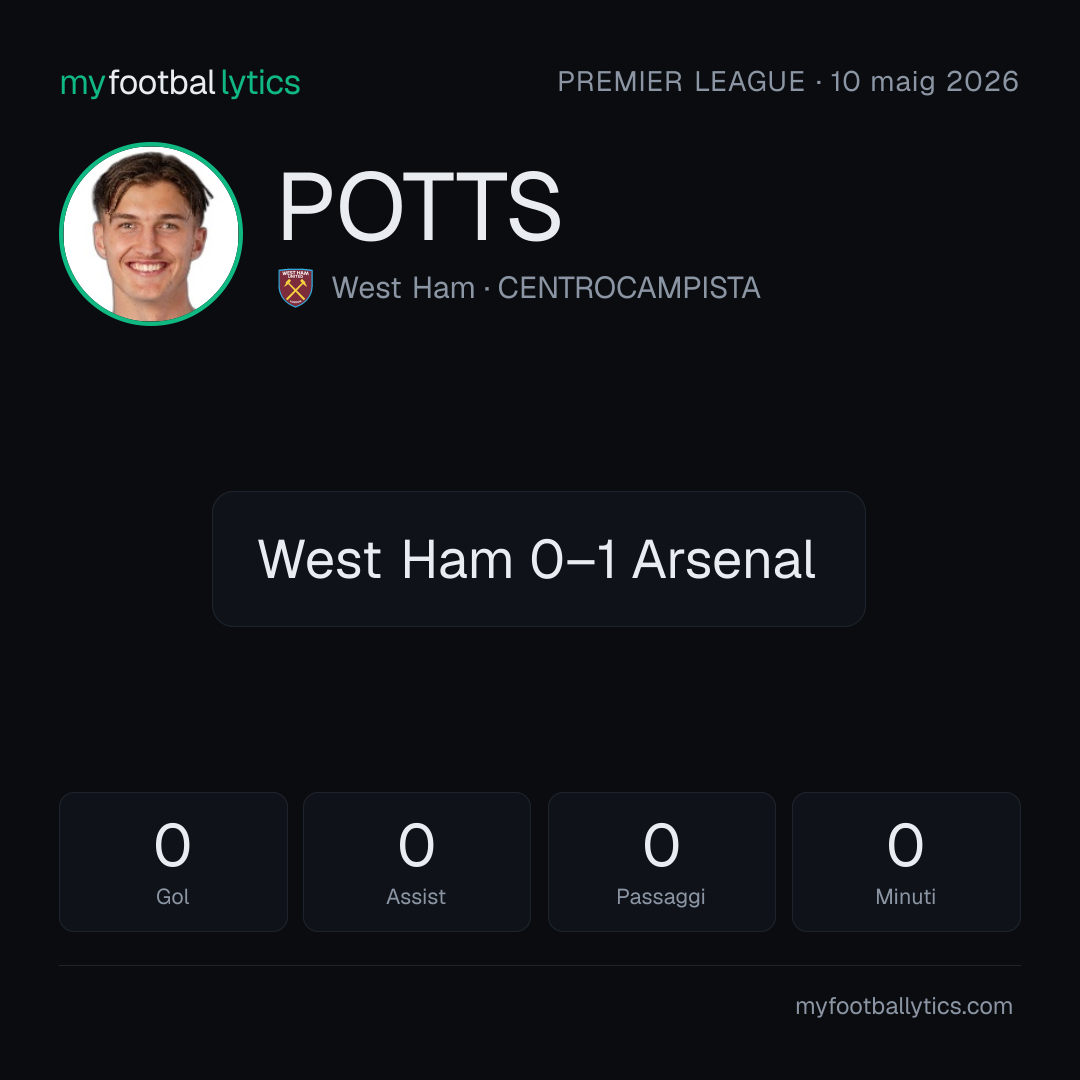This screenshot has height=1080, width=1080.
Task: Select the Gol stat card
Action: point(173,862)
